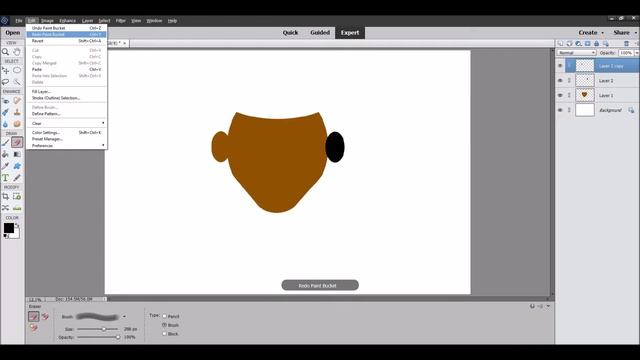The image size is (640, 360).
Task: Select the Pencil eraser type
Action: point(164,316)
